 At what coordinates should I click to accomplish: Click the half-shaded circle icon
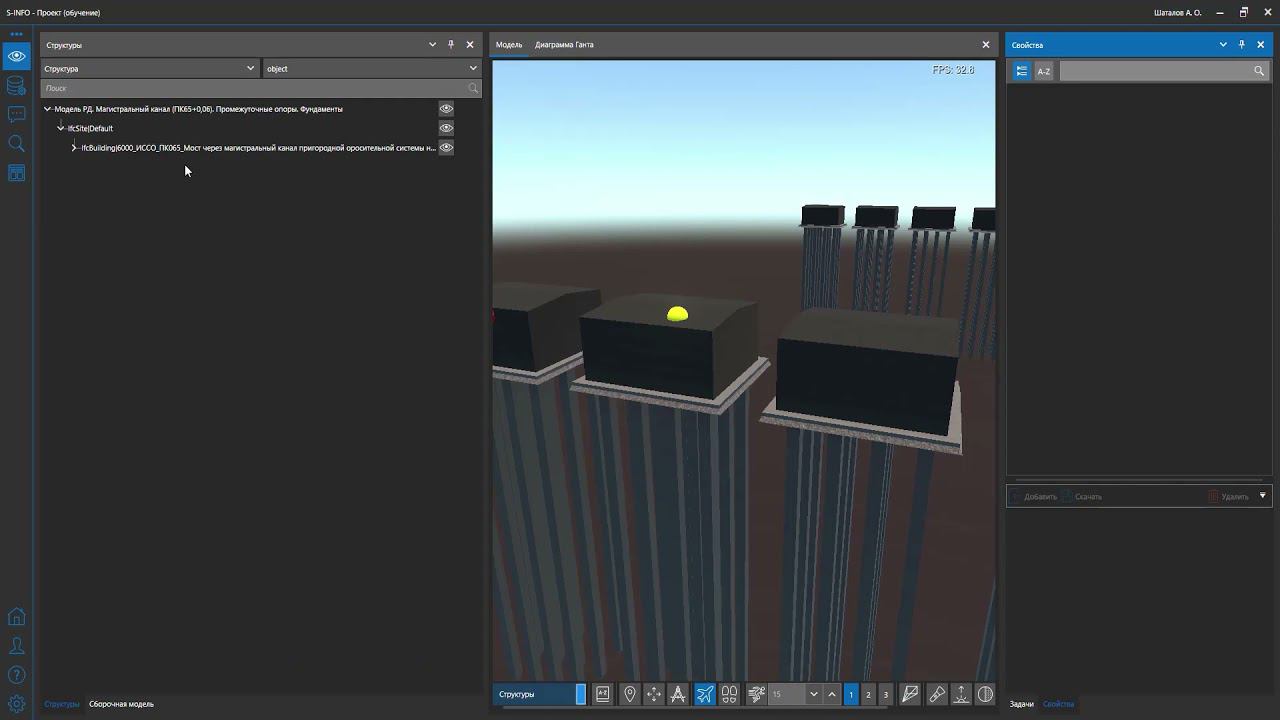[985, 694]
